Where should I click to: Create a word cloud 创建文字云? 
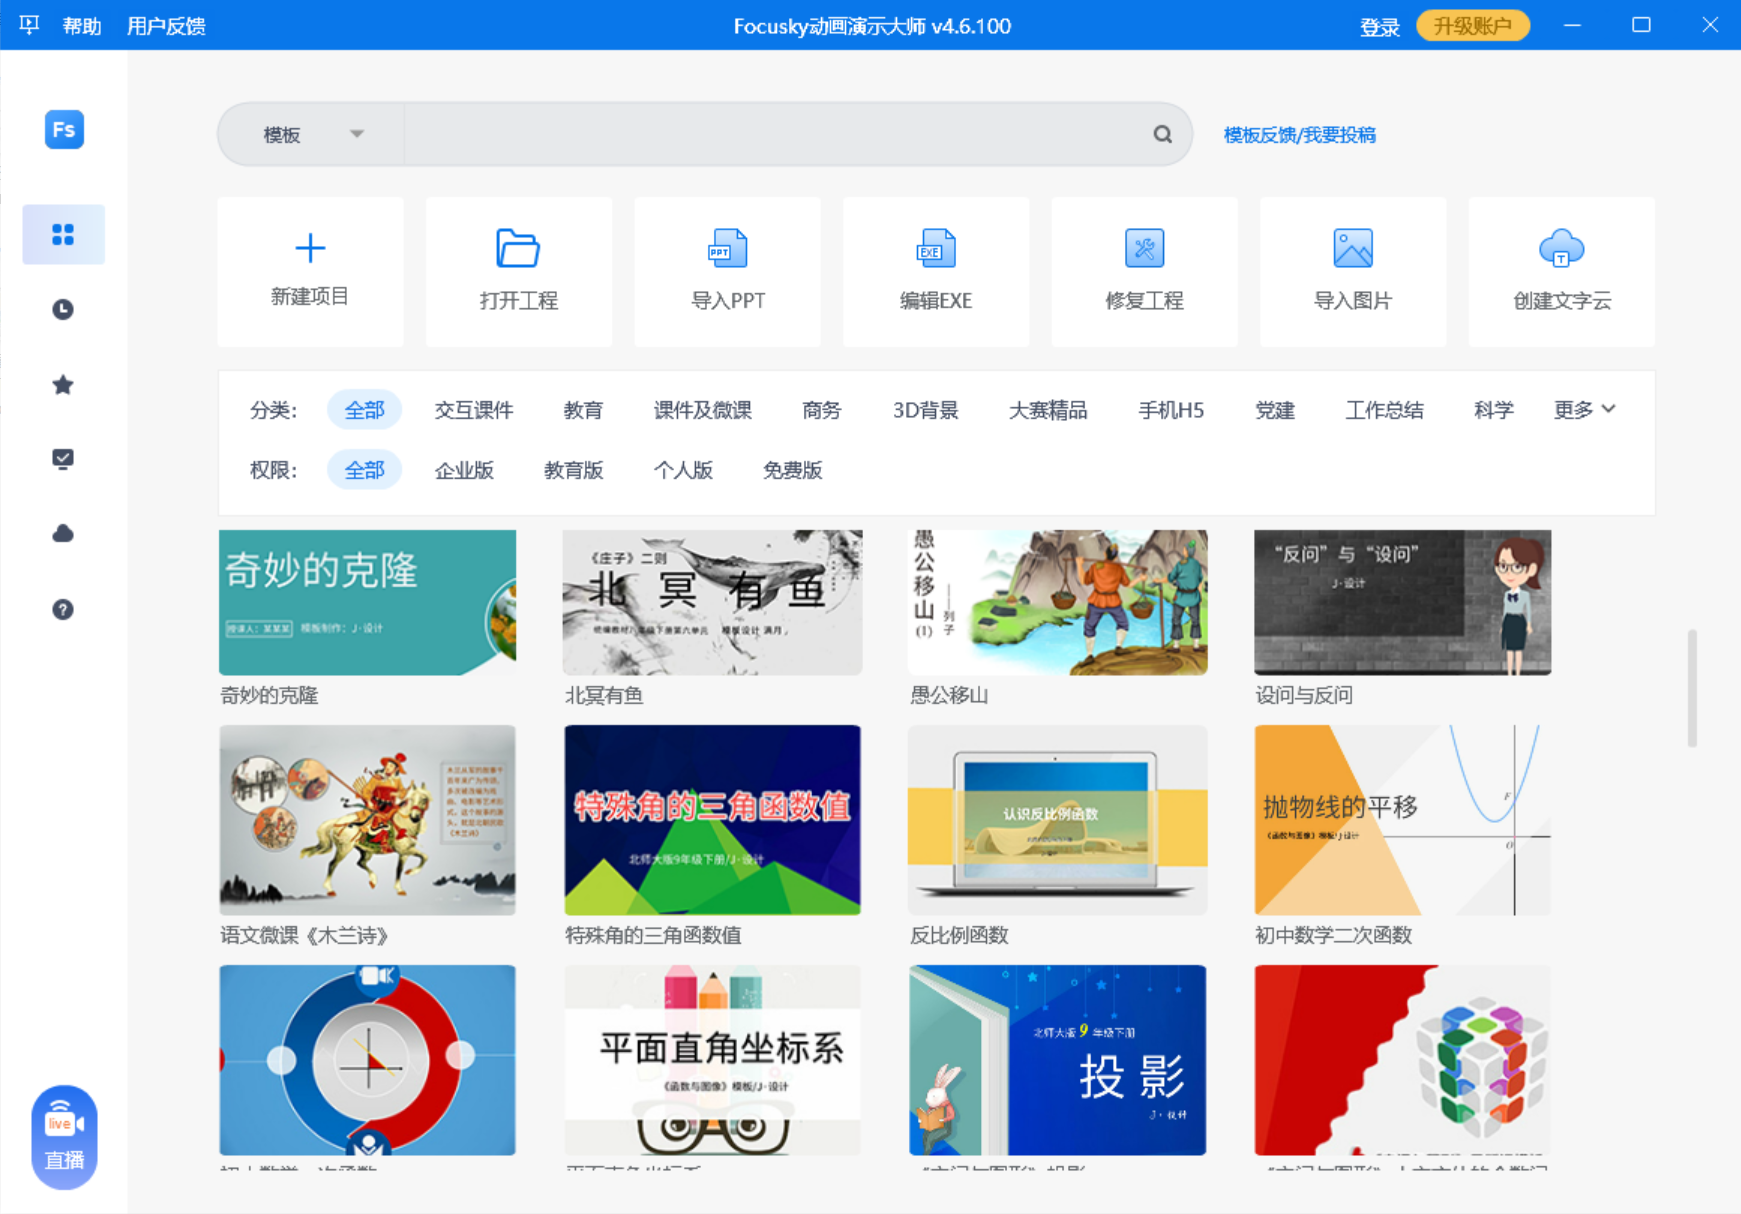(x=1561, y=271)
